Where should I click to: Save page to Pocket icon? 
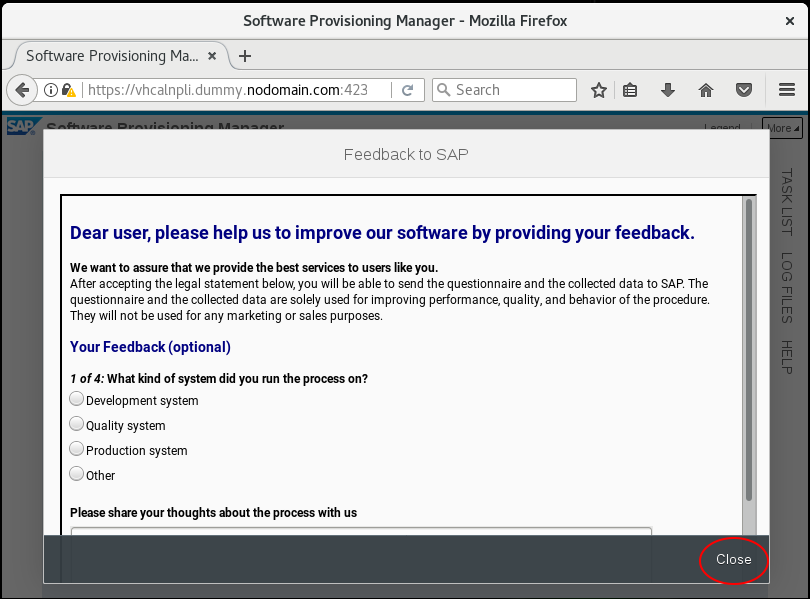click(743, 90)
